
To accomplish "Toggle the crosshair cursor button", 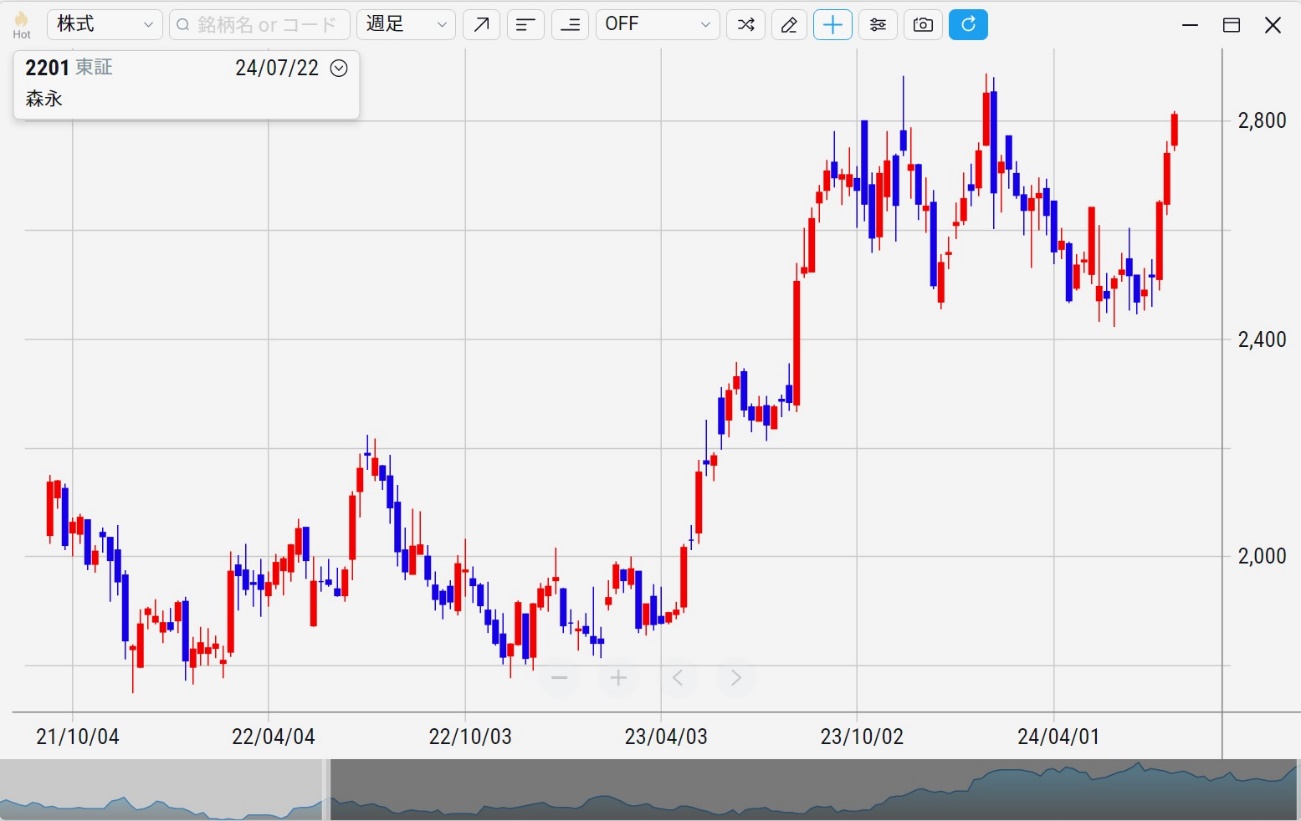I will click(x=833, y=24).
